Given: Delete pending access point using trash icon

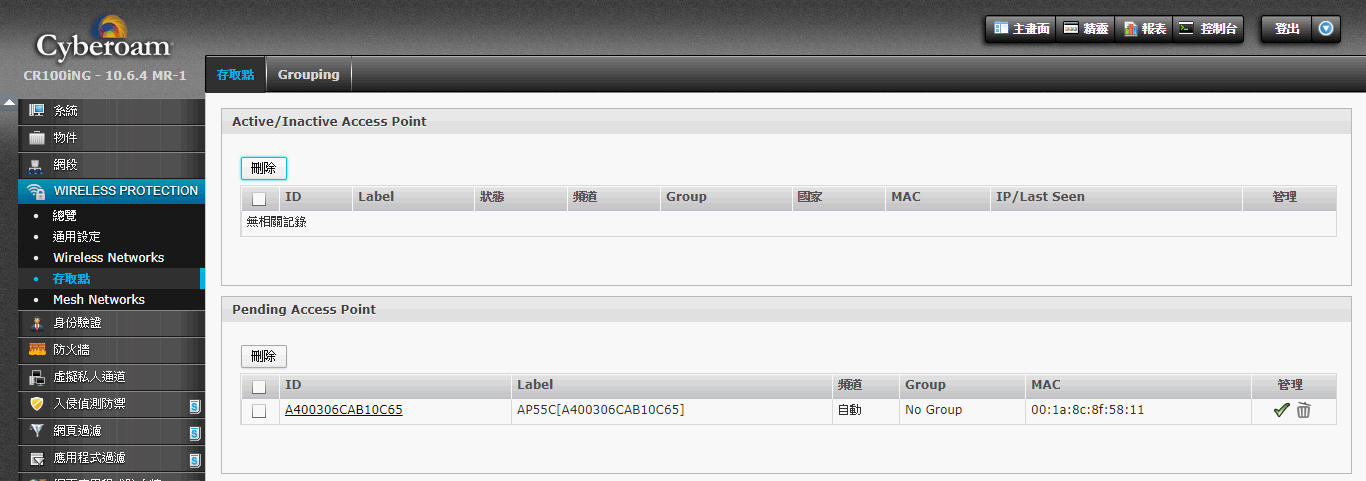Looking at the screenshot, I should pos(1303,410).
